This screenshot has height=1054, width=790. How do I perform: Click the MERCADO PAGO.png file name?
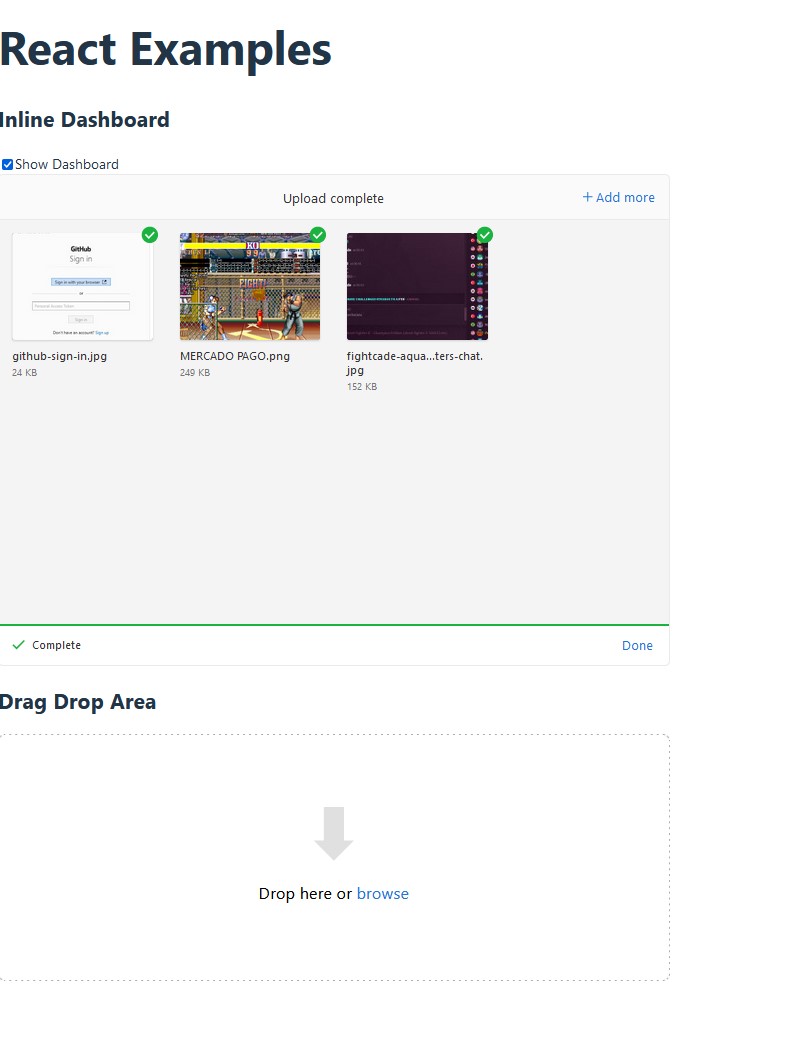click(x=235, y=356)
